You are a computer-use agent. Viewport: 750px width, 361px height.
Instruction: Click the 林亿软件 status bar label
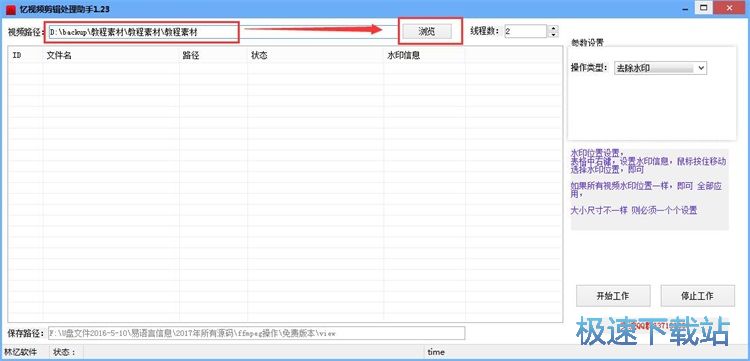[18, 352]
